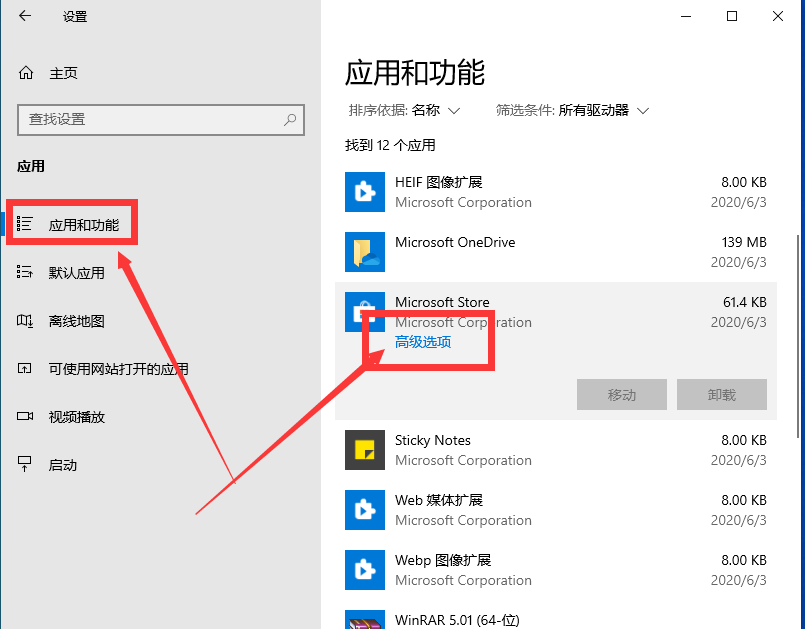Select the Microsoft Store app icon
Screen dimensions: 805x629
point(365,311)
